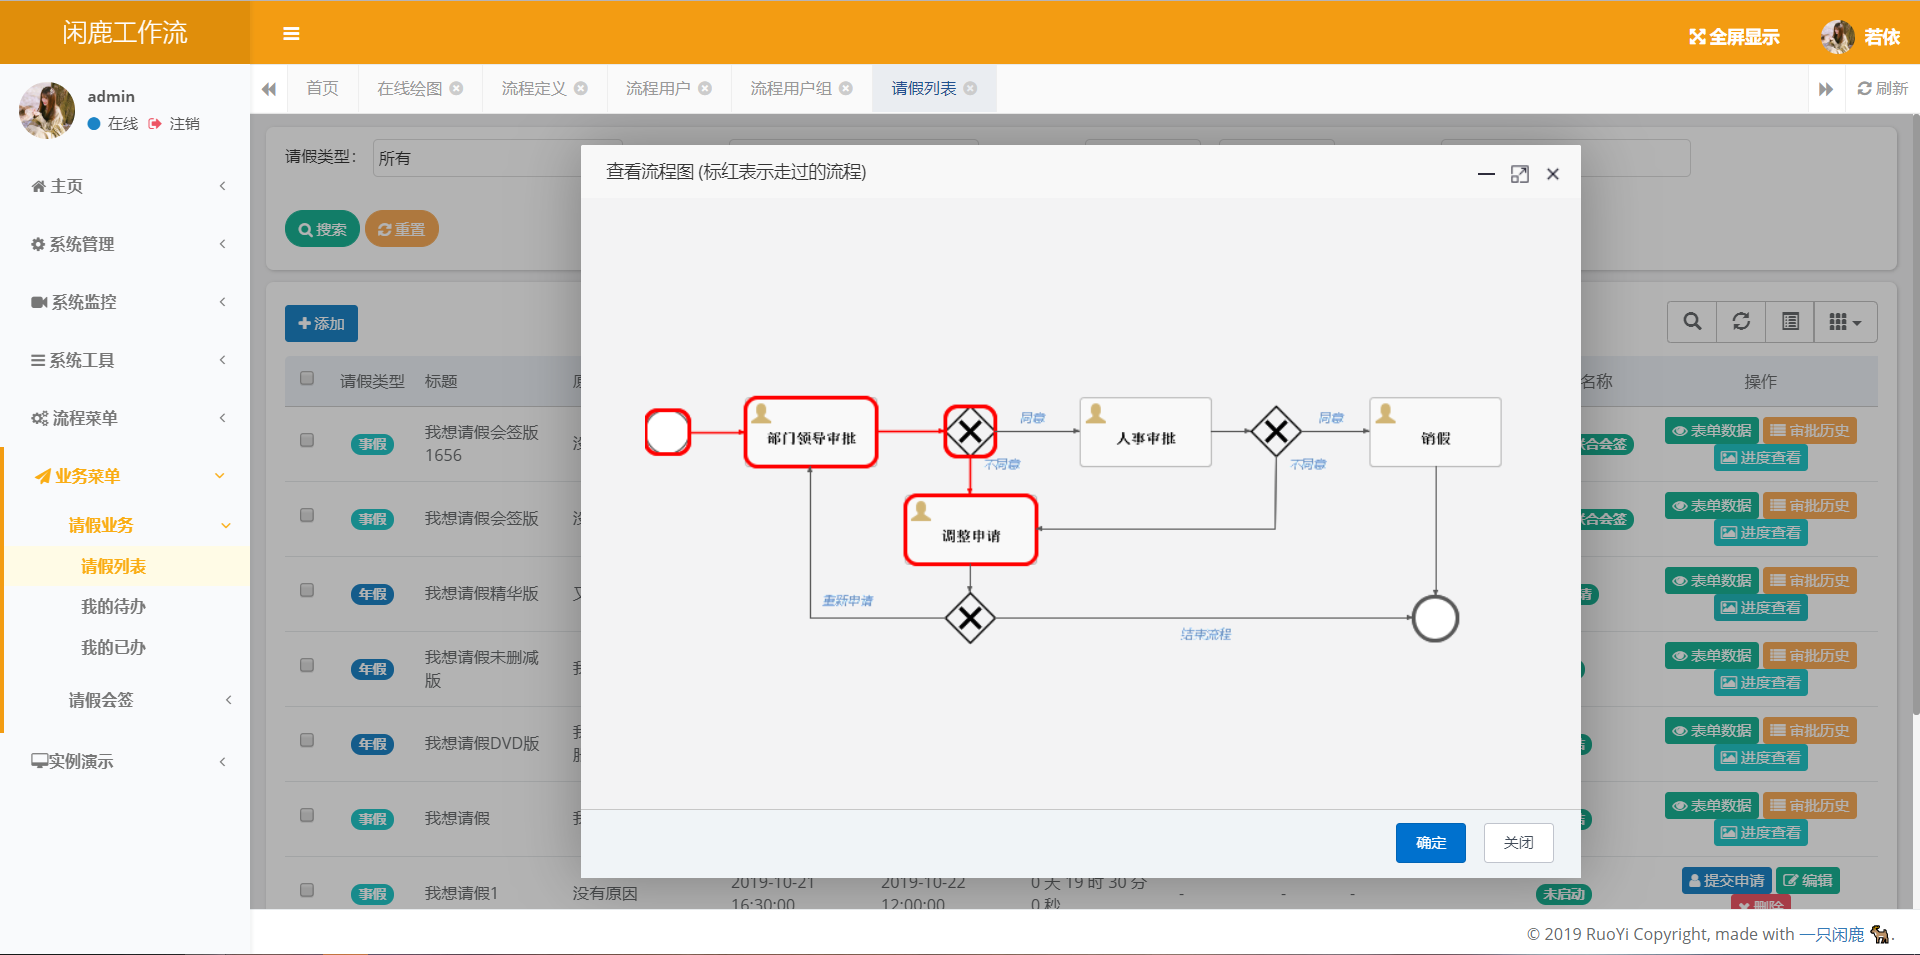This screenshot has width=1920, height=955.
Task: Expand the 主页 sidebar menu
Action: coord(125,186)
